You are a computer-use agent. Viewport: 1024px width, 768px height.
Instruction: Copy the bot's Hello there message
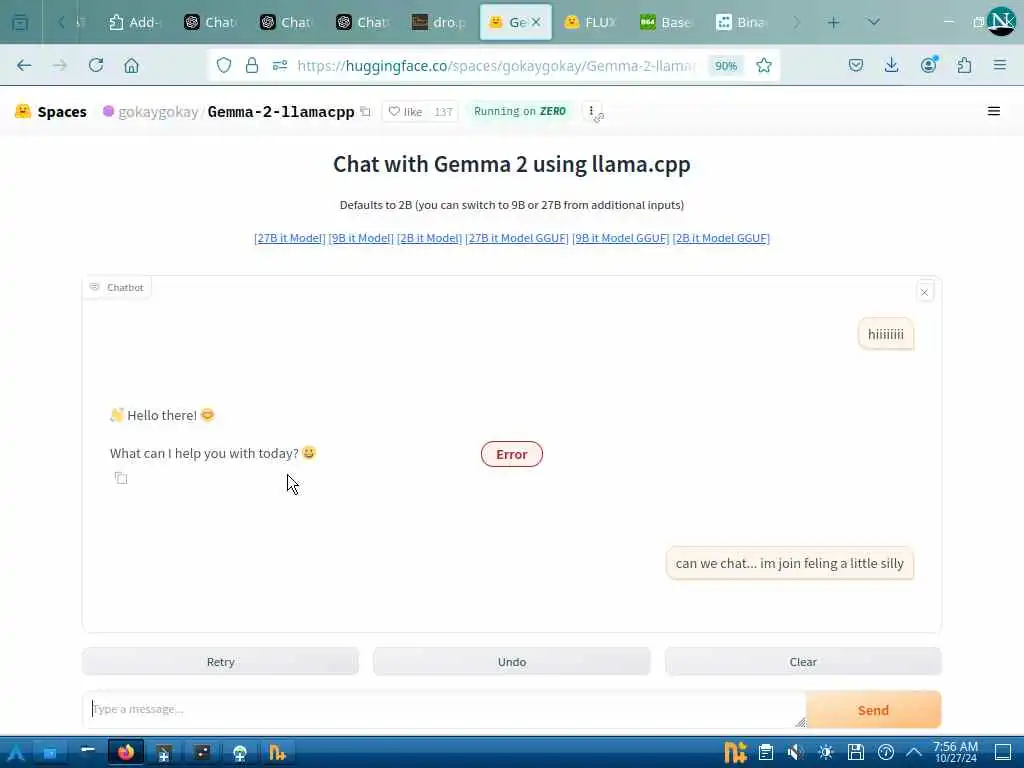click(121, 478)
